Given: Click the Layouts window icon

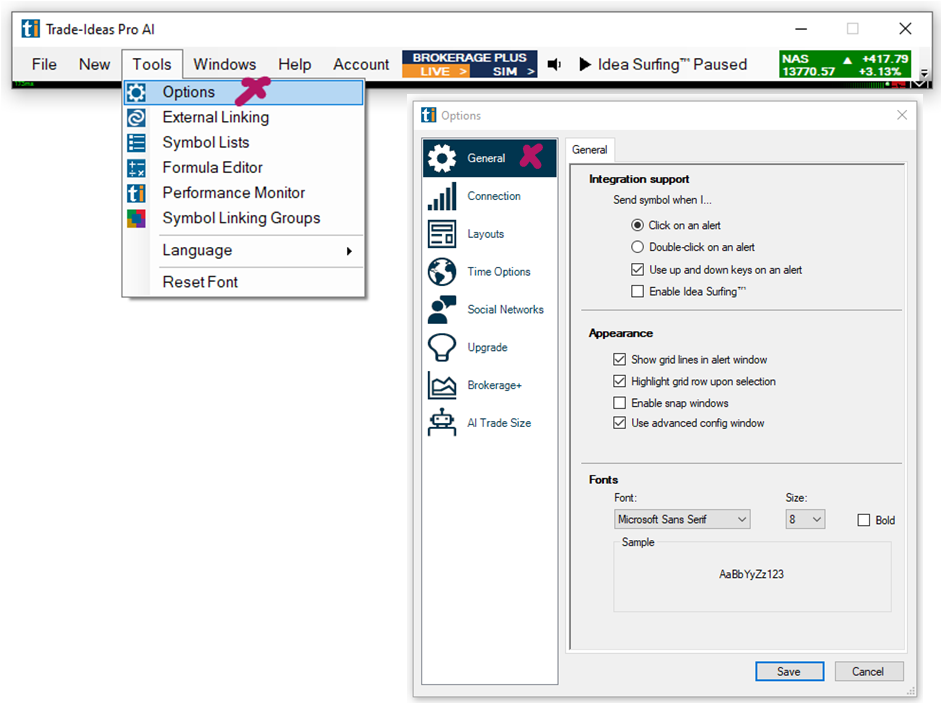Looking at the screenshot, I should [x=442, y=234].
